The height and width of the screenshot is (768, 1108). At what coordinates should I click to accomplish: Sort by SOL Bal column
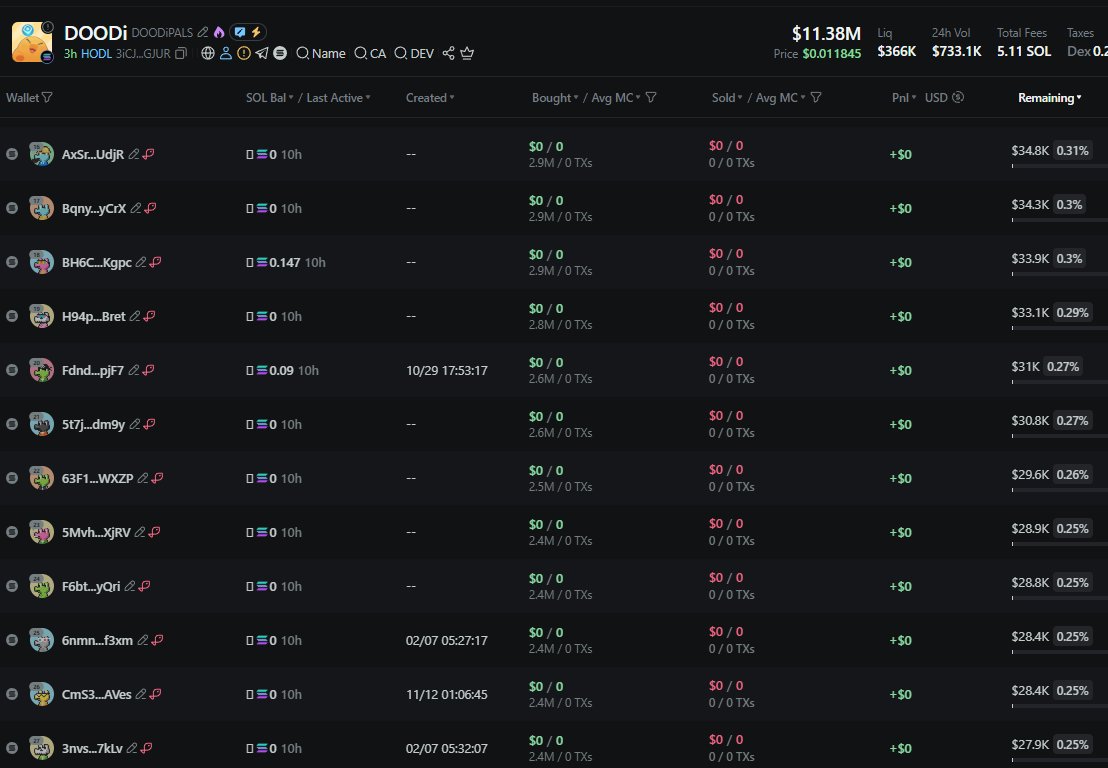(269, 98)
